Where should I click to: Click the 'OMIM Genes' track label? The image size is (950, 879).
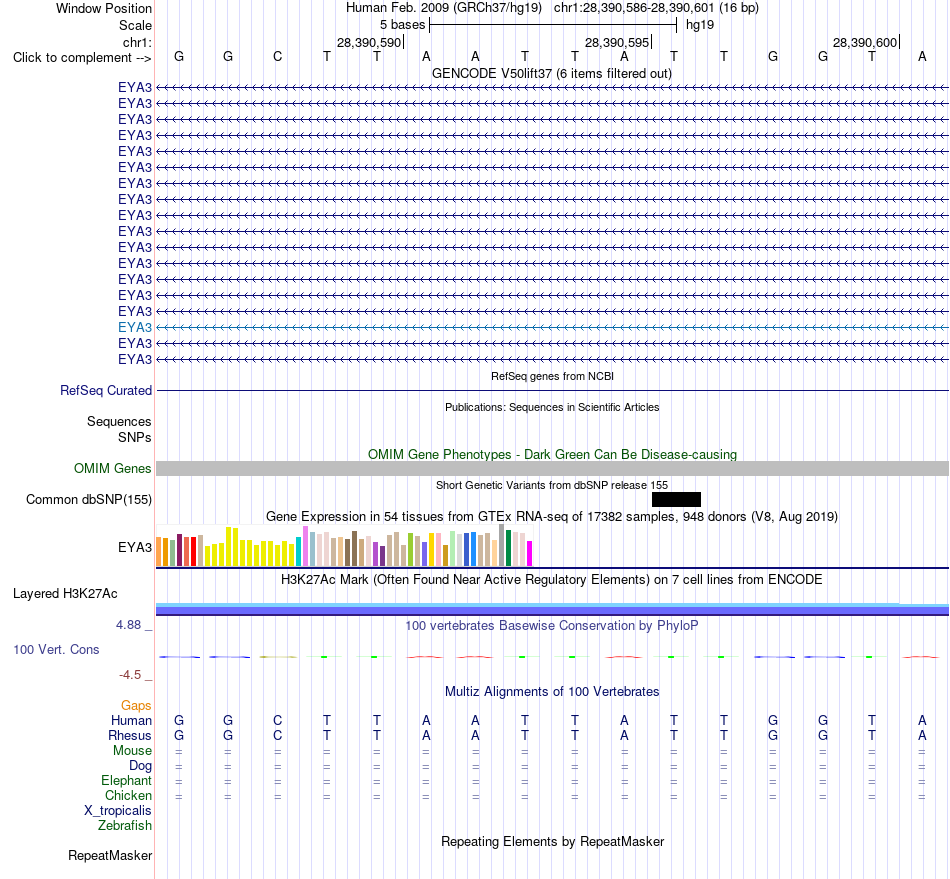coord(113,468)
